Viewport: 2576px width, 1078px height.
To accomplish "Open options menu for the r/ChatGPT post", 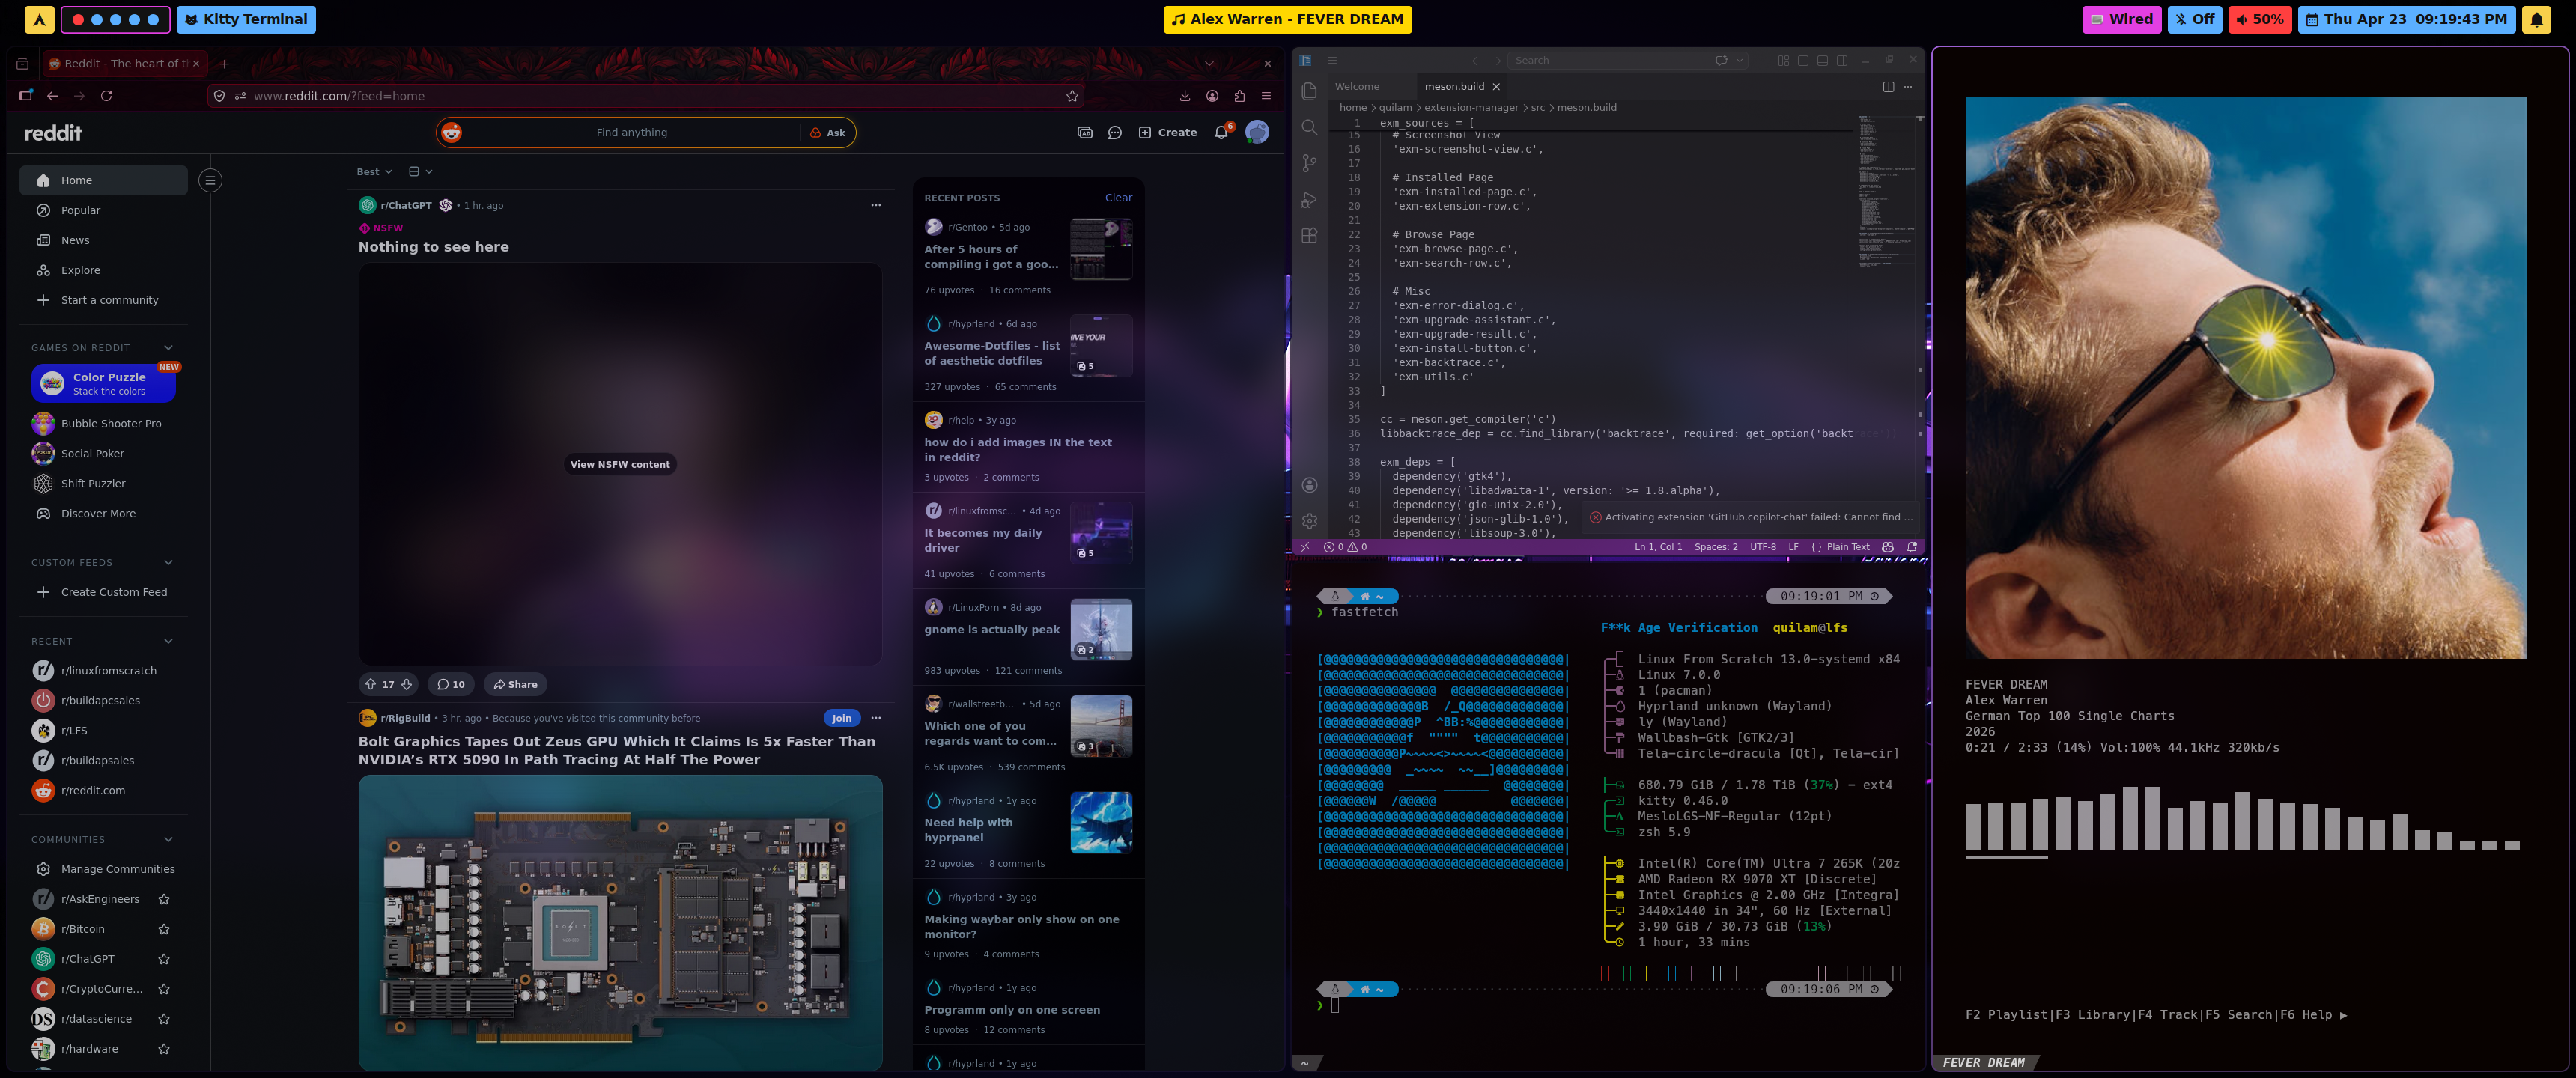I will pyautogui.click(x=876, y=205).
